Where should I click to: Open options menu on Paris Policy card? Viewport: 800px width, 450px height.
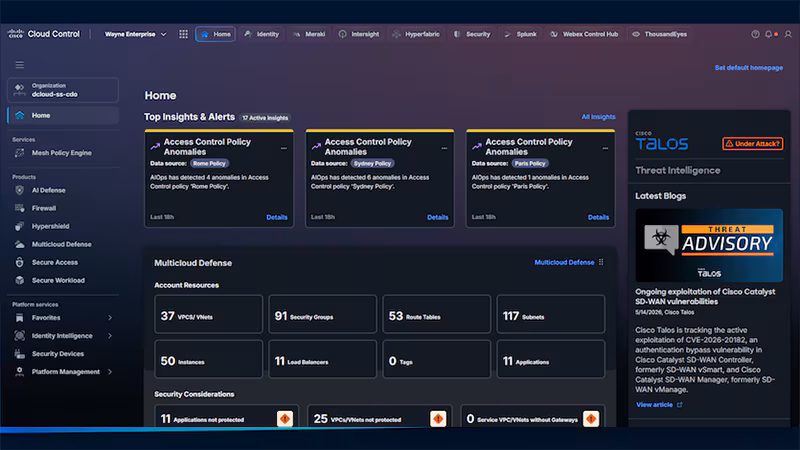coord(605,148)
